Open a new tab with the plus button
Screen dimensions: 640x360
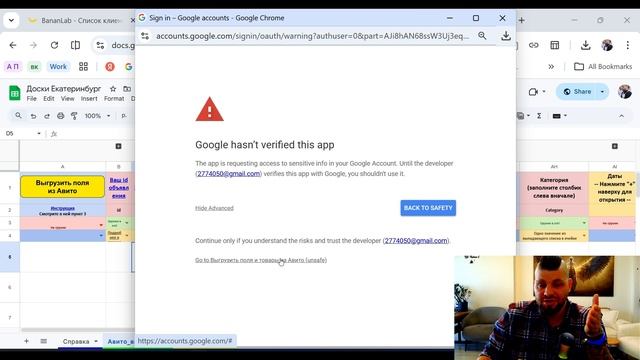[x=522, y=20]
